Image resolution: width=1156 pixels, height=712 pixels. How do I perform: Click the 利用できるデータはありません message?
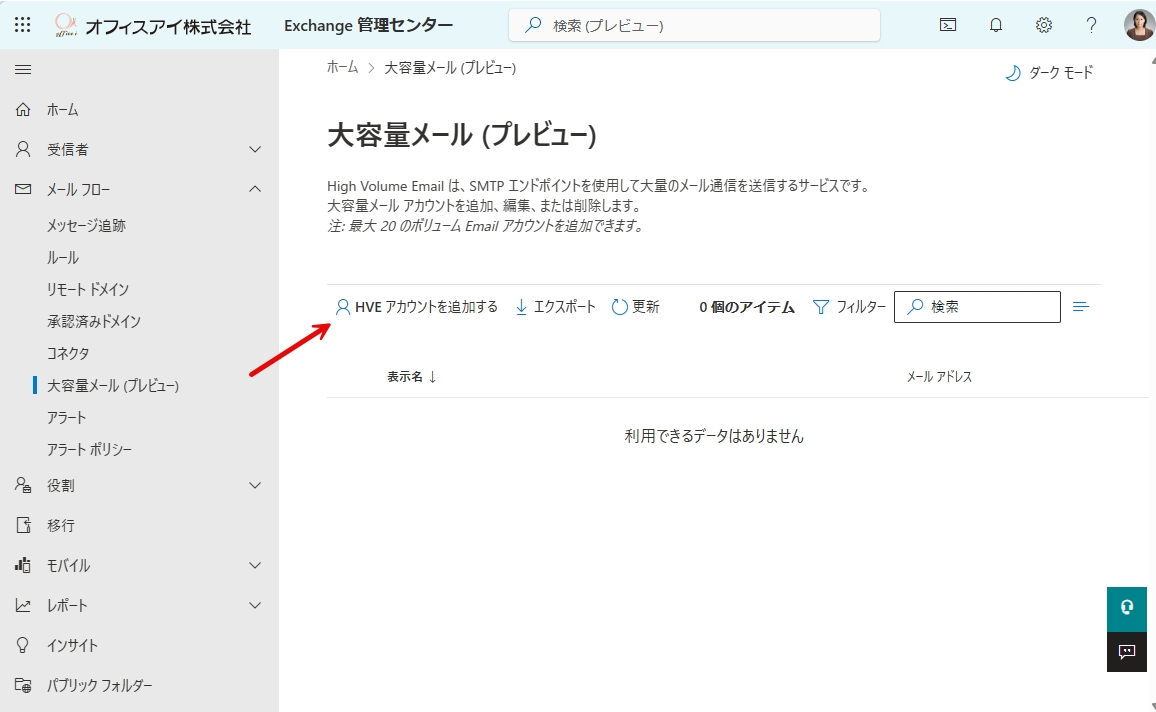click(x=714, y=436)
